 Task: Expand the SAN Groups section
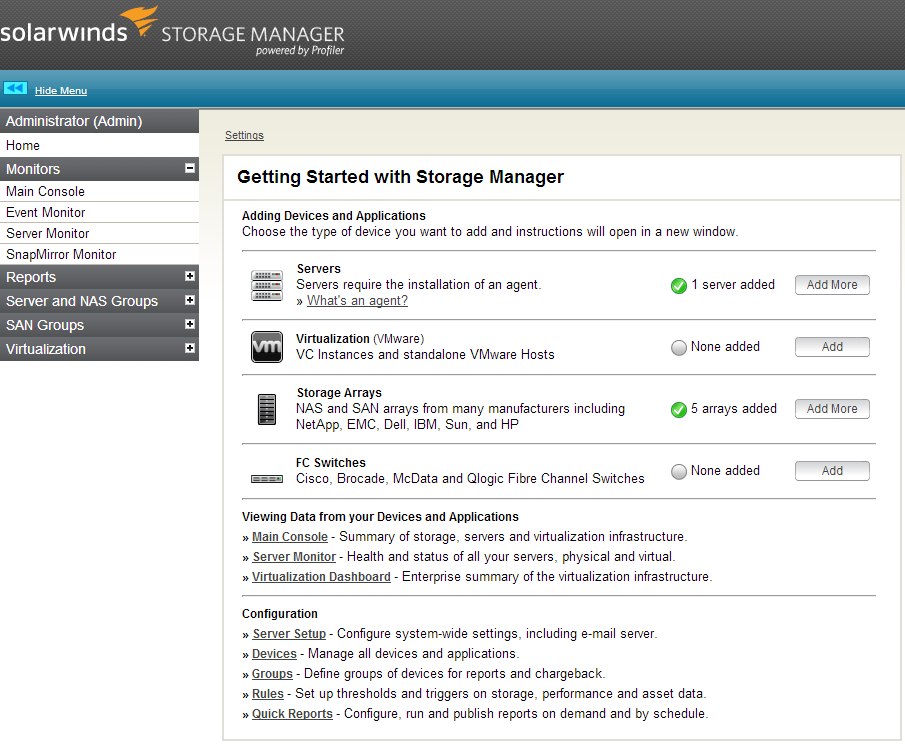point(190,325)
